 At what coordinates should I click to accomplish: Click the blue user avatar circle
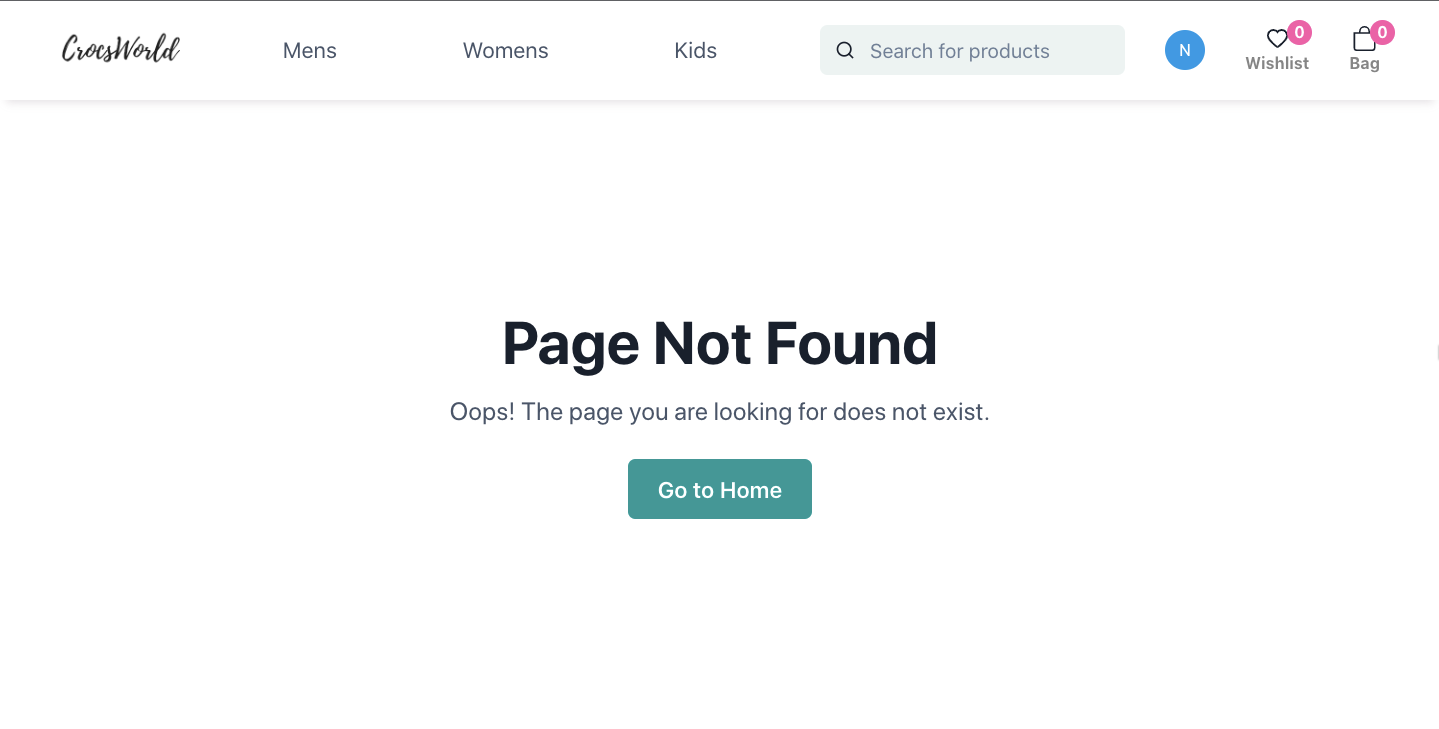[x=1184, y=49]
